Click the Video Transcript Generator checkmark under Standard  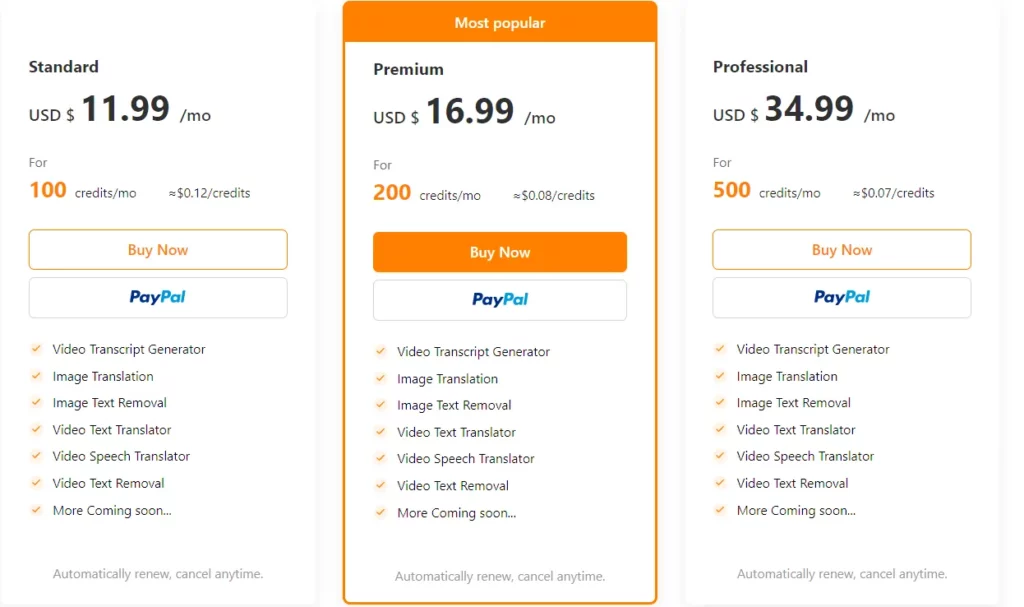click(36, 349)
